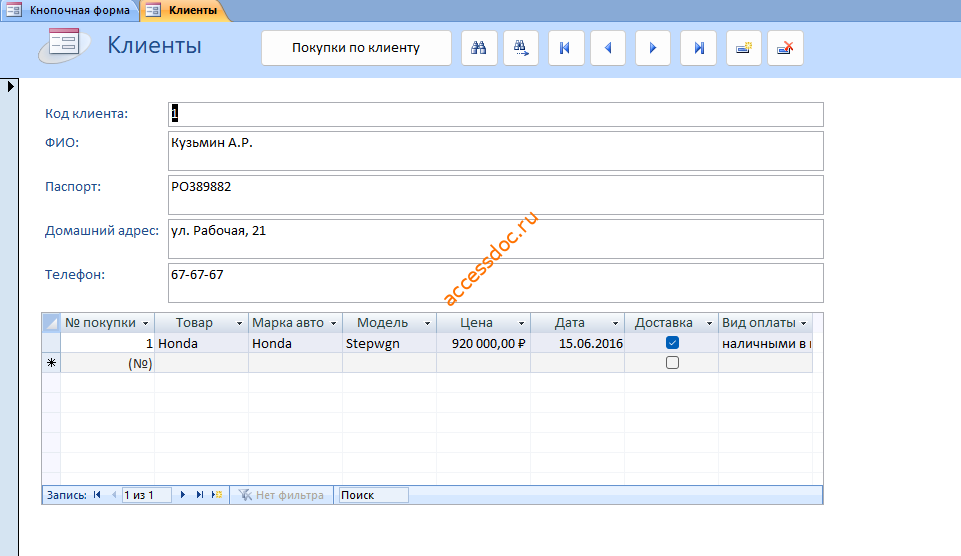Click subform next record navigation arrow
Image resolution: width=961 pixels, height=556 pixels.
coord(183,495)
